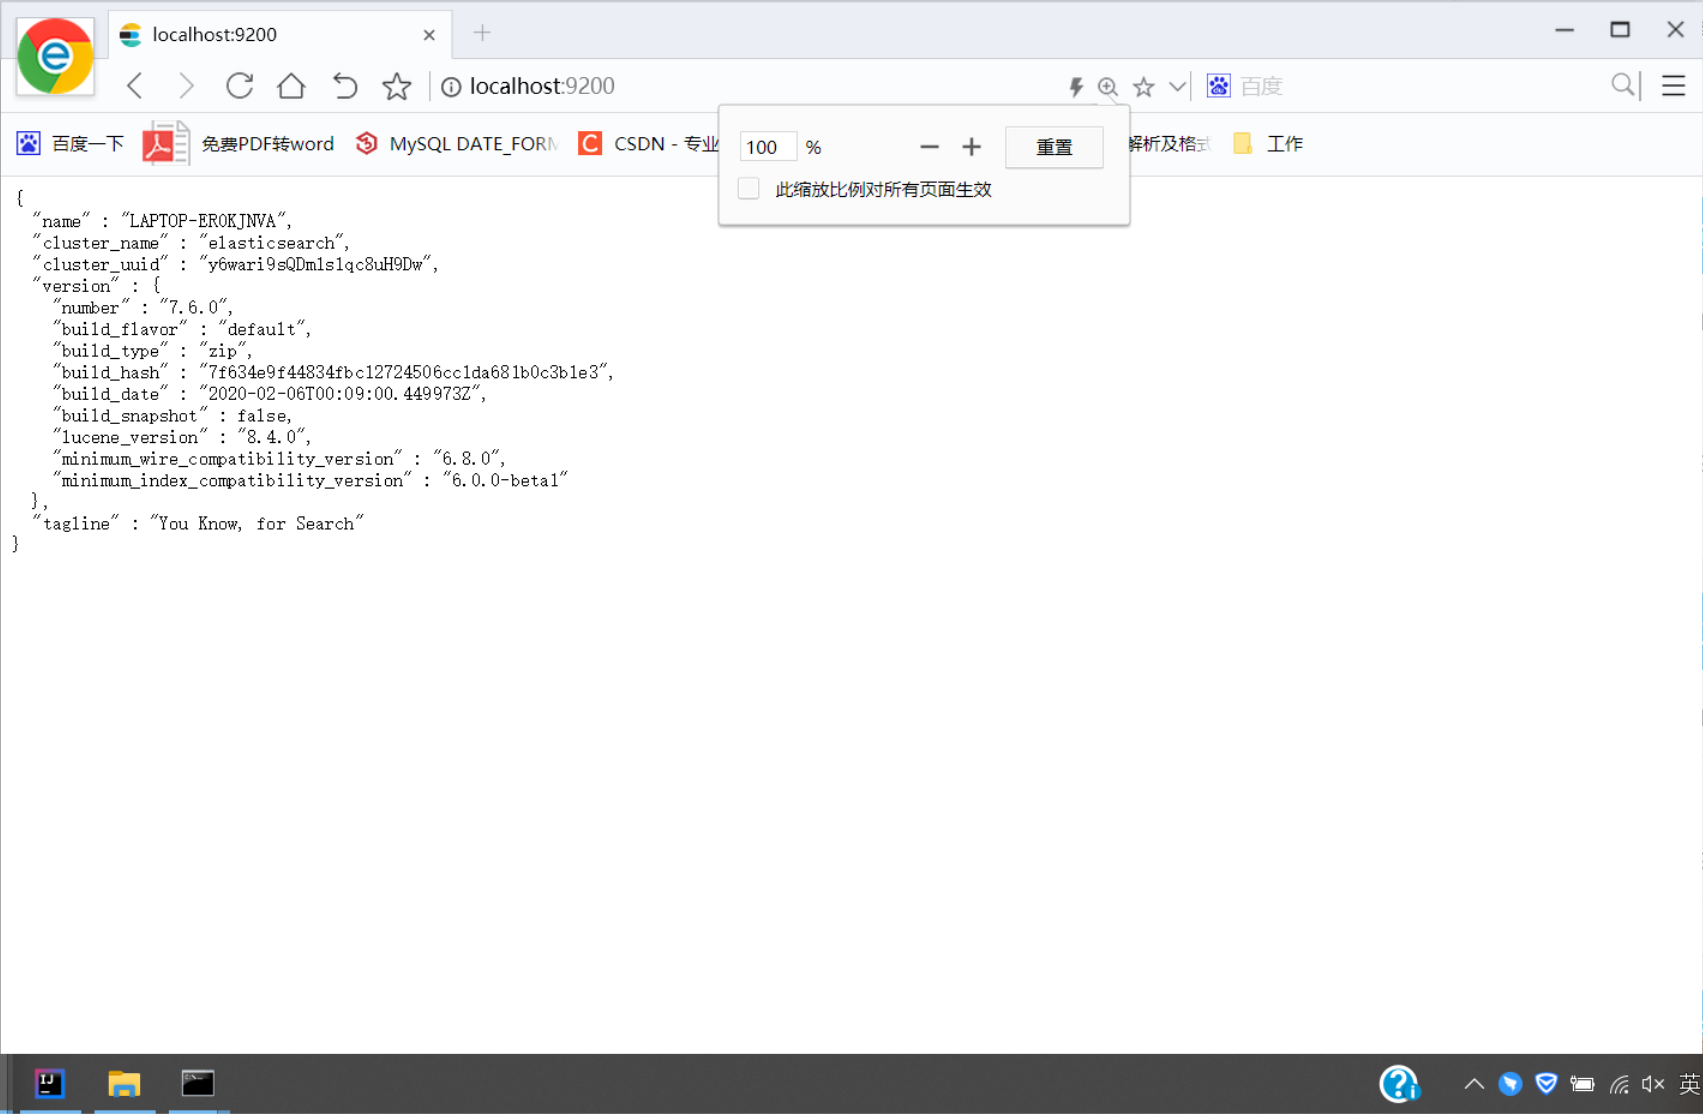Screen dimensions: 1703x1114
Task: Open the browser home page
Action: tap(291, 86)
